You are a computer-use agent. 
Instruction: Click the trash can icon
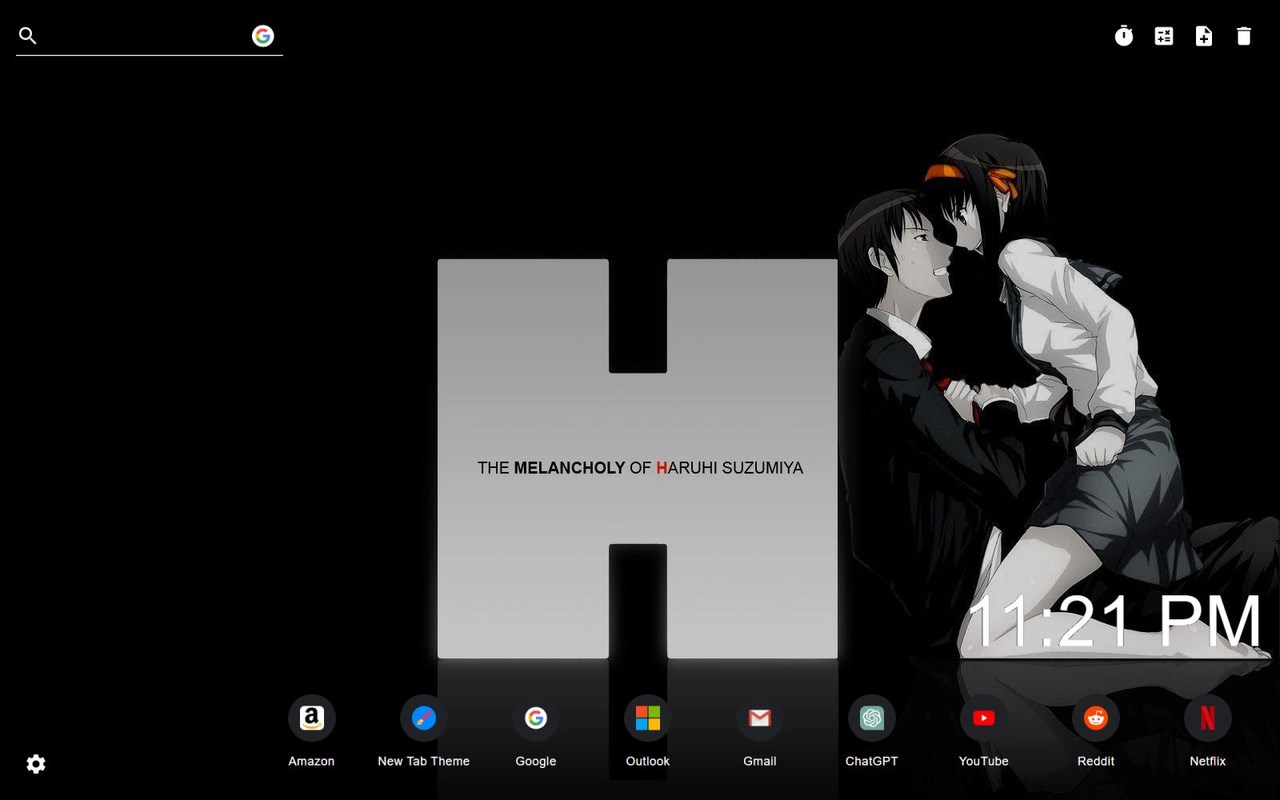click(x=1244, y=36)
